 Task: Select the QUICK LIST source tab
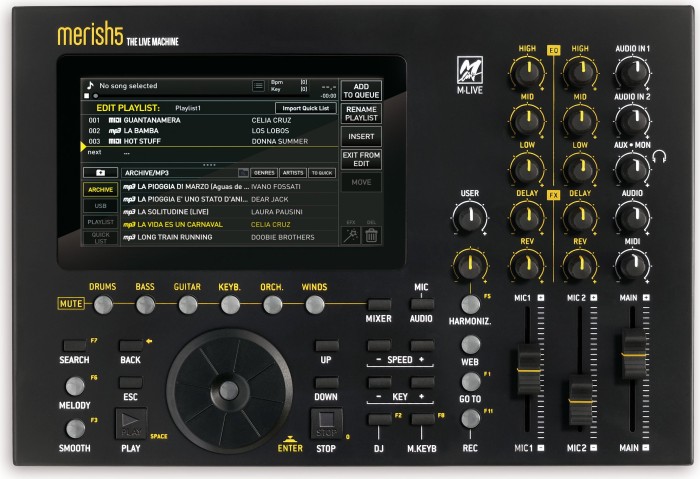point(100,237)
